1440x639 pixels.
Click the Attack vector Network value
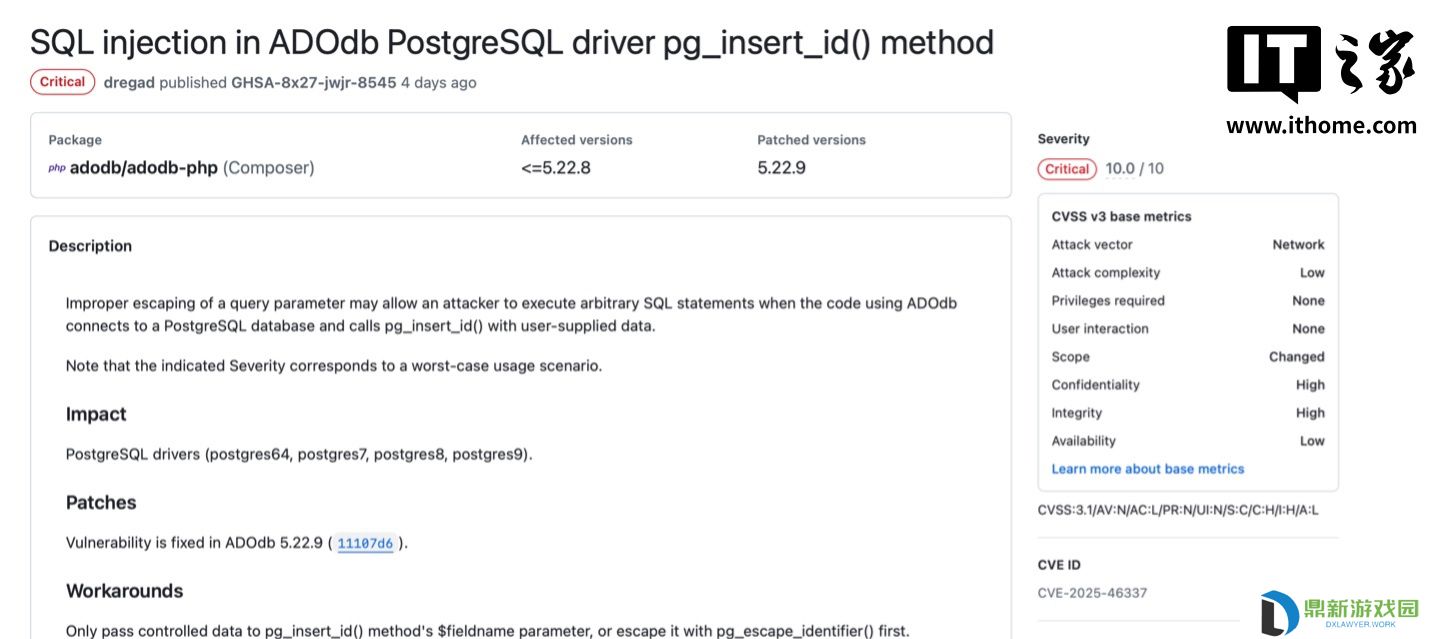click(1298, 244)
